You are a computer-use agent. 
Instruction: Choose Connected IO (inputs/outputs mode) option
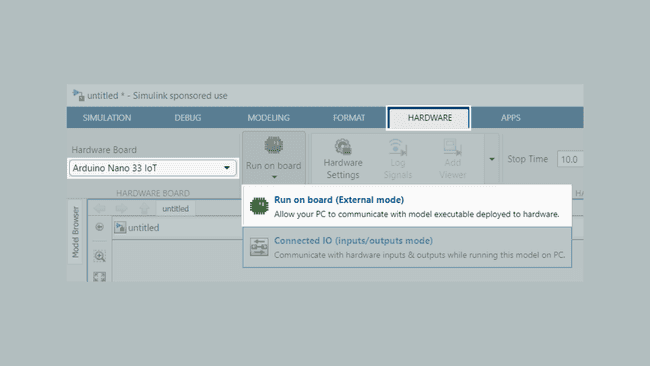[407, 247]
